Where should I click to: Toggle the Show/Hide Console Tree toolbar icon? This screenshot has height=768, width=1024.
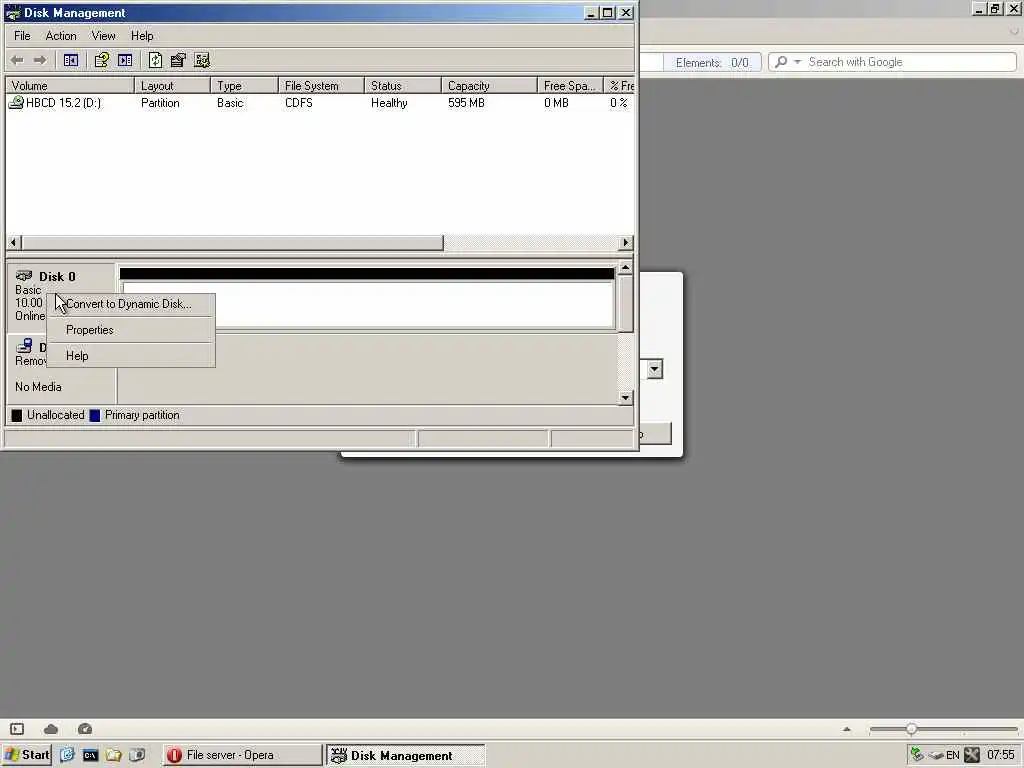click(x=71, y=60)
